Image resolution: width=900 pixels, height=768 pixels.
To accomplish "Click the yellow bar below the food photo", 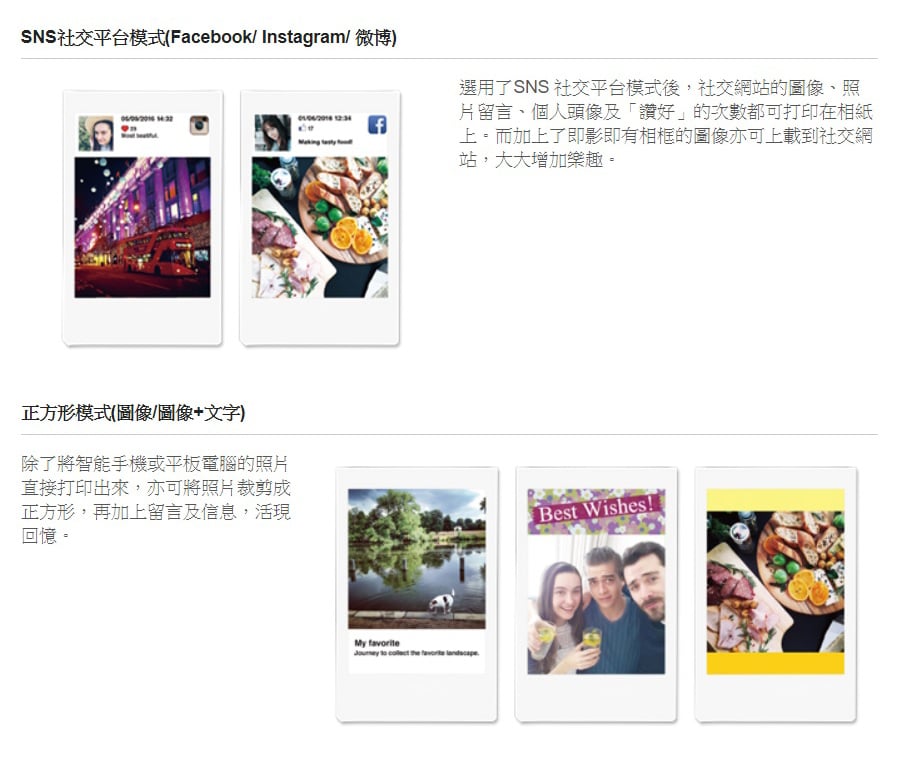I will tap(775, 663).
